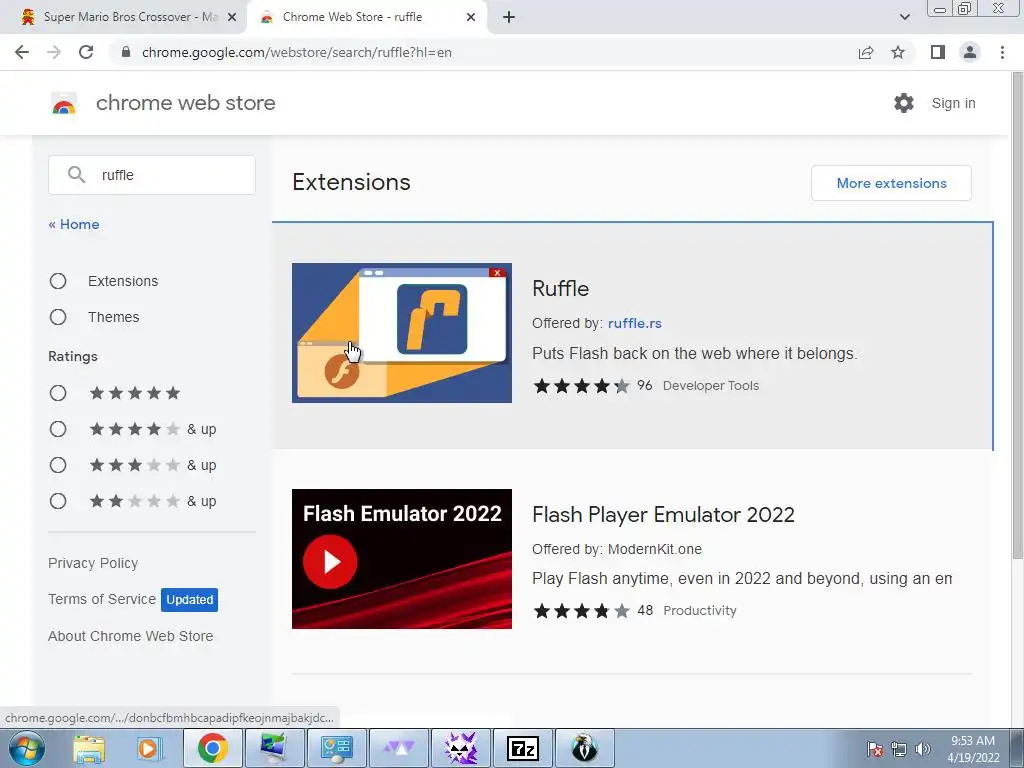Click "Offered by: ModernKit.one" text
Image resolution: width=1024 pixels, height=768 pixels.
617,549
